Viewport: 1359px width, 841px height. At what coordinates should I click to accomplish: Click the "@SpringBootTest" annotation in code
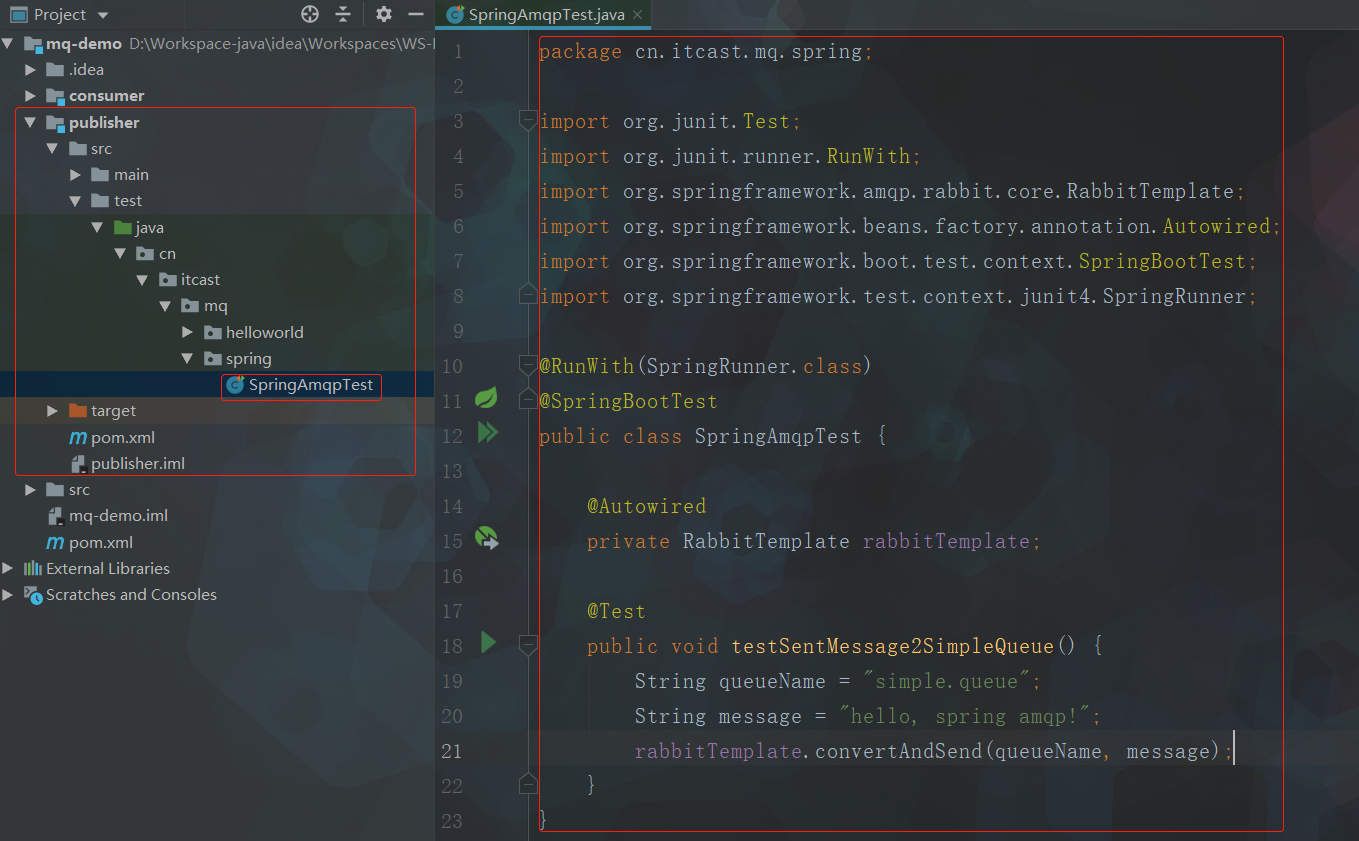[628, 401]
